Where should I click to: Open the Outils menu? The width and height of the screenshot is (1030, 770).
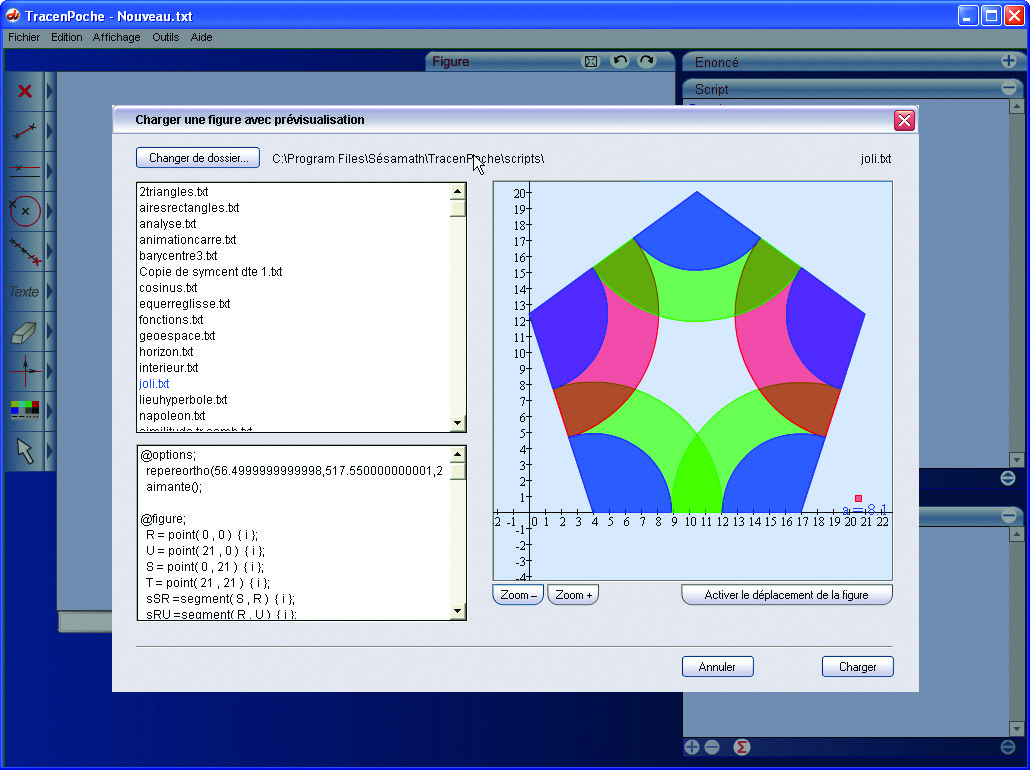(166, 37)
